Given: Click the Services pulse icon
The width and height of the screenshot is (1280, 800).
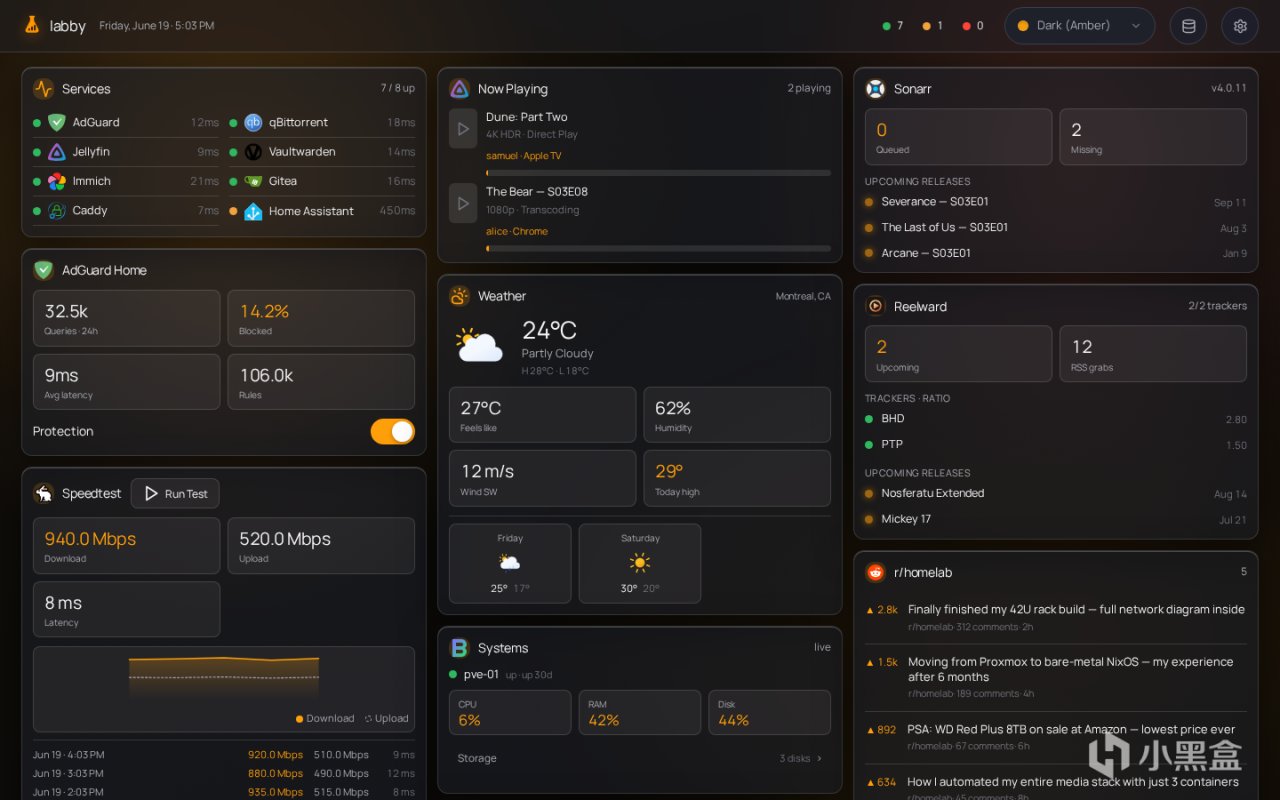Looking at the screenshot, I should coord(43,89).
